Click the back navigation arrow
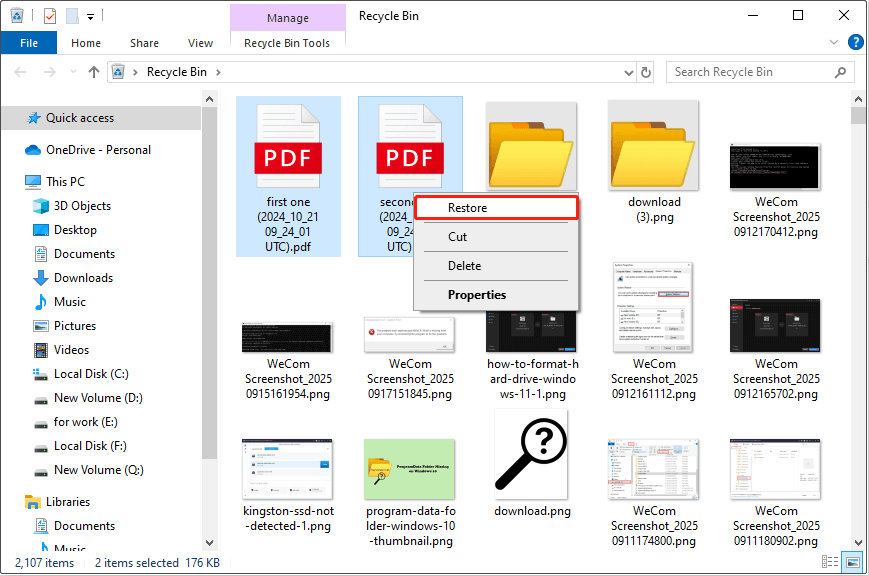 coord(20,71)
